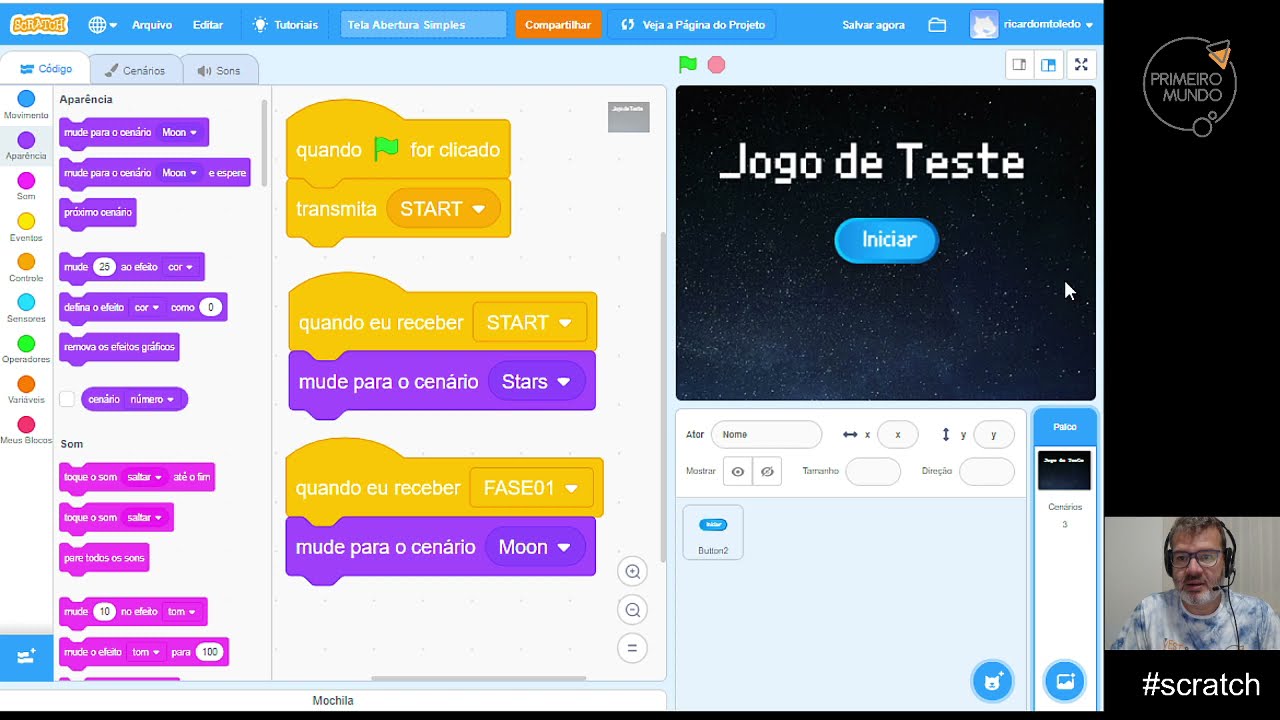
Task: Switch to small stage layout
Action: click(1019, 65)
